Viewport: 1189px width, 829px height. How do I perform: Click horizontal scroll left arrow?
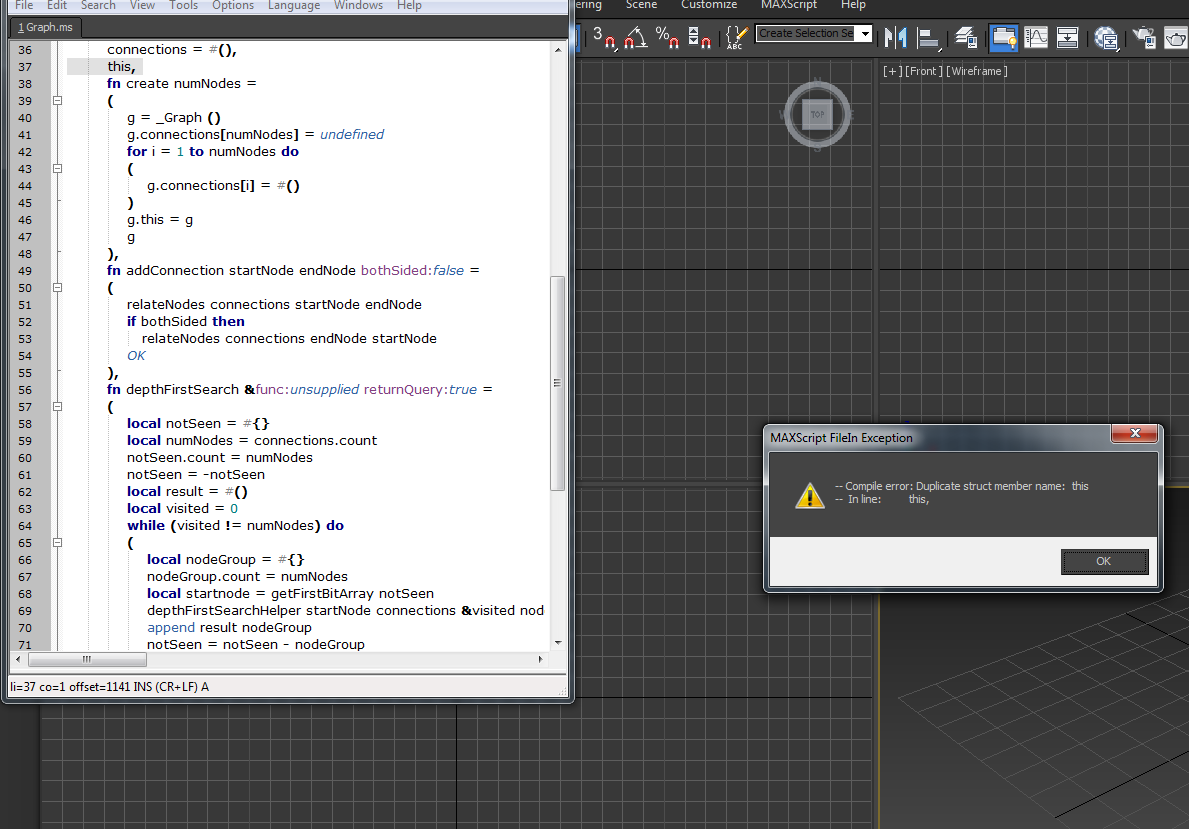click(18, 659)
